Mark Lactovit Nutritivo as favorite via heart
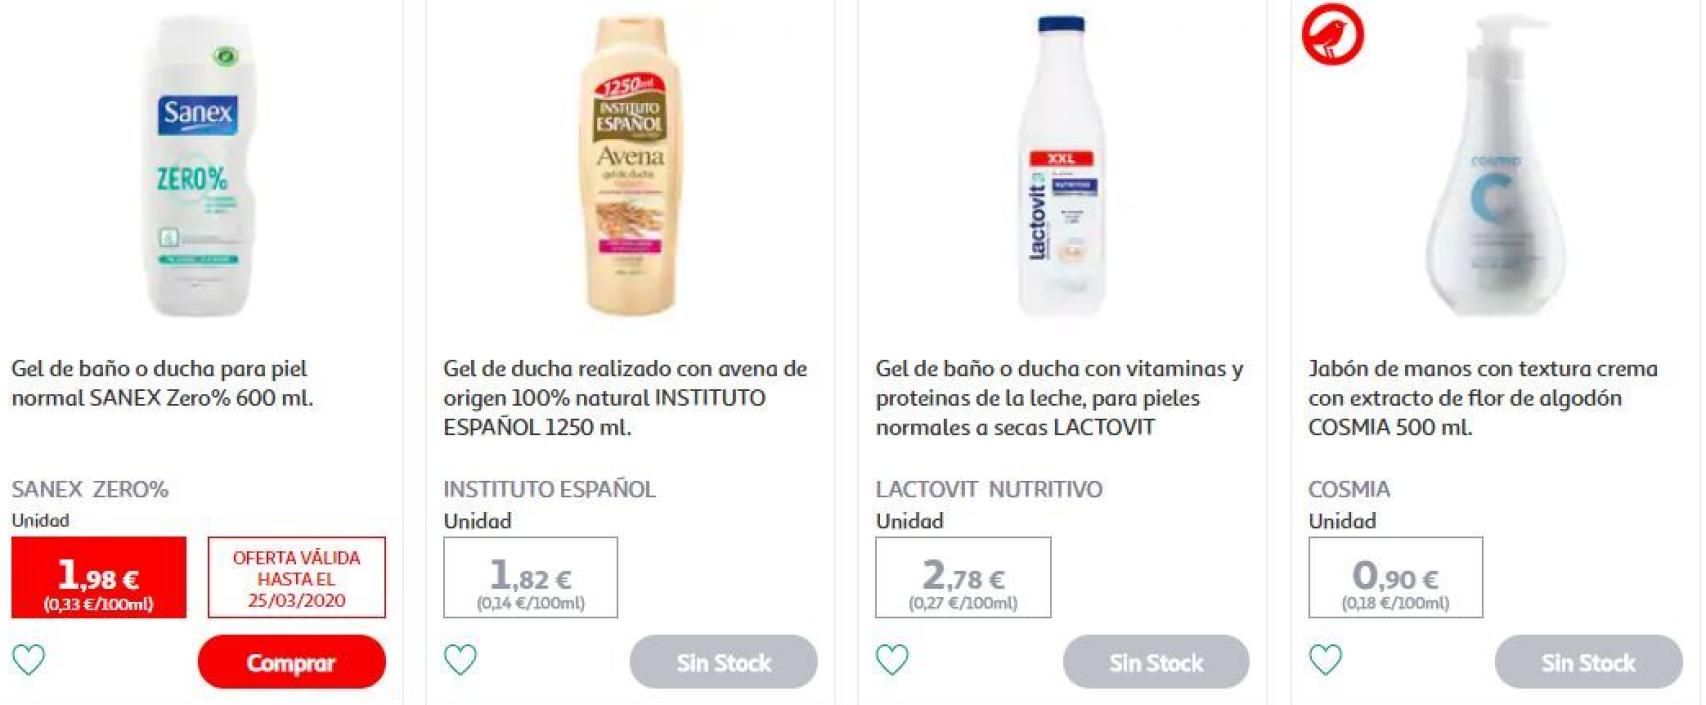The image size is (1706, 705). (x=892, y=660)
